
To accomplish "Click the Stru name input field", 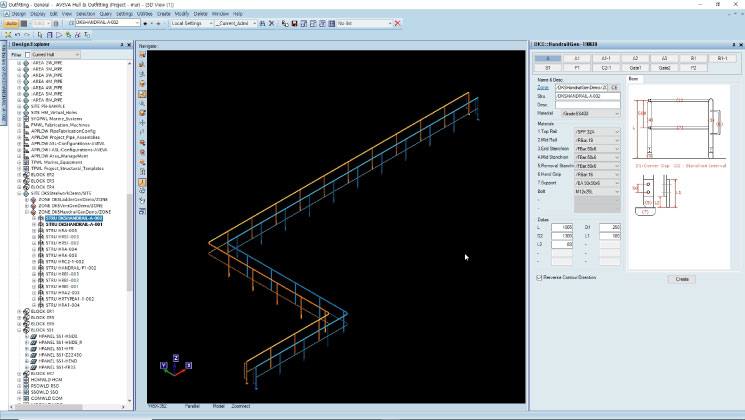I will 588,96.
